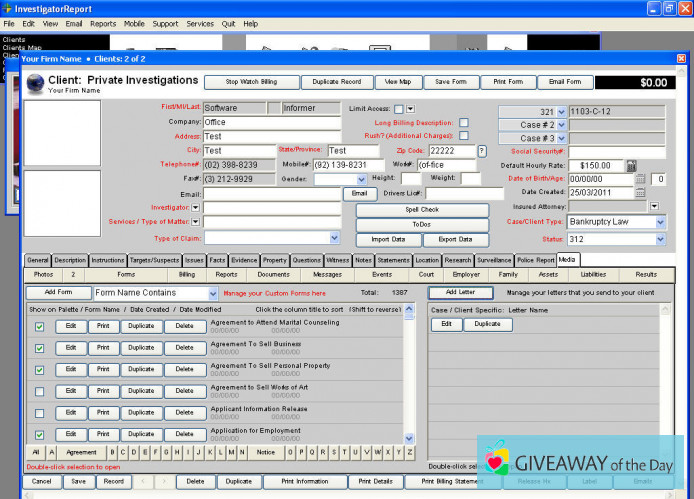Click the Company input field
This screenshot has width=694, height=499.
click(270, 122)
